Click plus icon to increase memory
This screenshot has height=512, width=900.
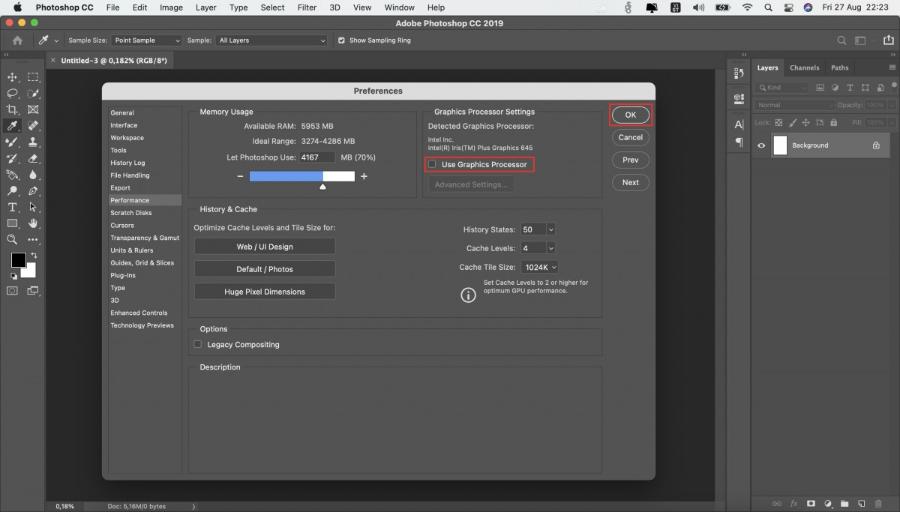[x=364, y=176]
